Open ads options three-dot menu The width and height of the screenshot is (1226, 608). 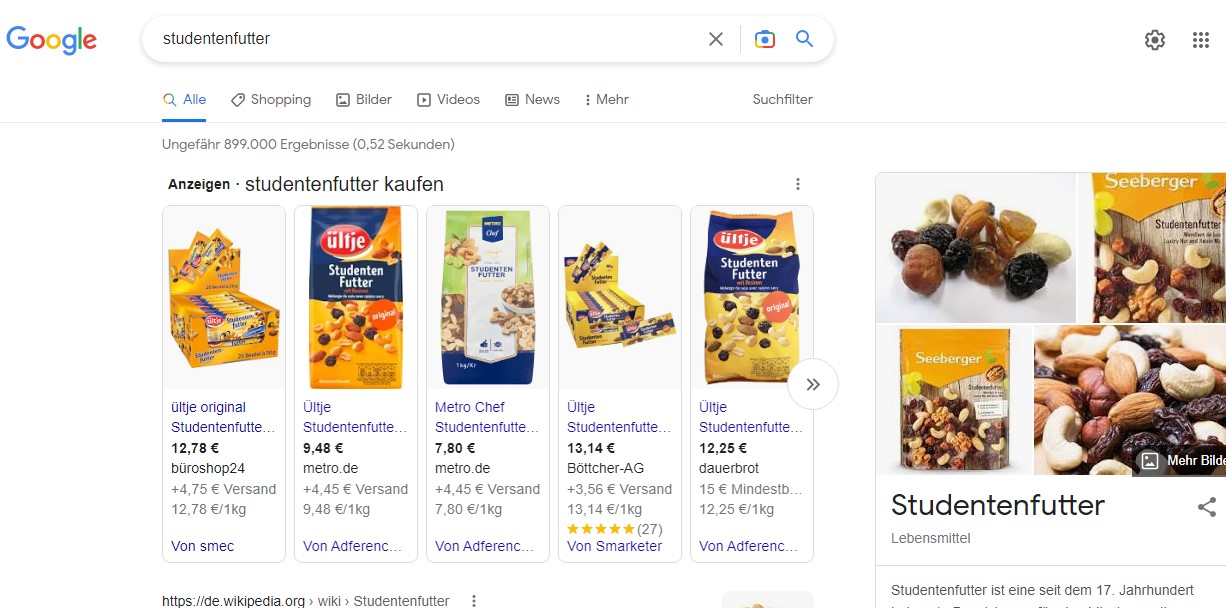coord(798,184)
